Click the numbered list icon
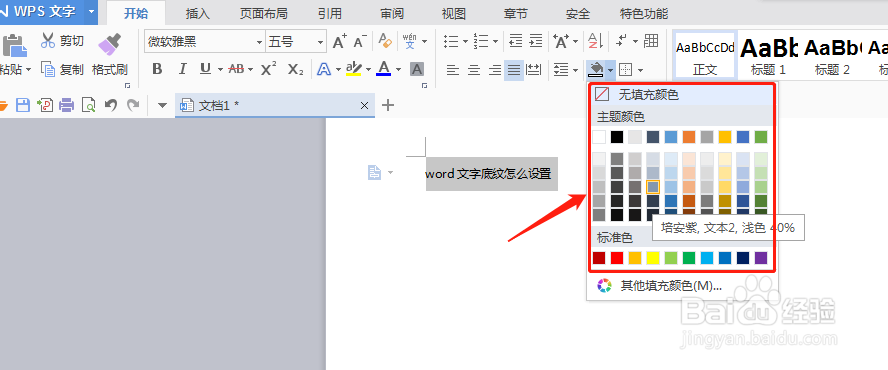888x370 pixels. [481, 41]
